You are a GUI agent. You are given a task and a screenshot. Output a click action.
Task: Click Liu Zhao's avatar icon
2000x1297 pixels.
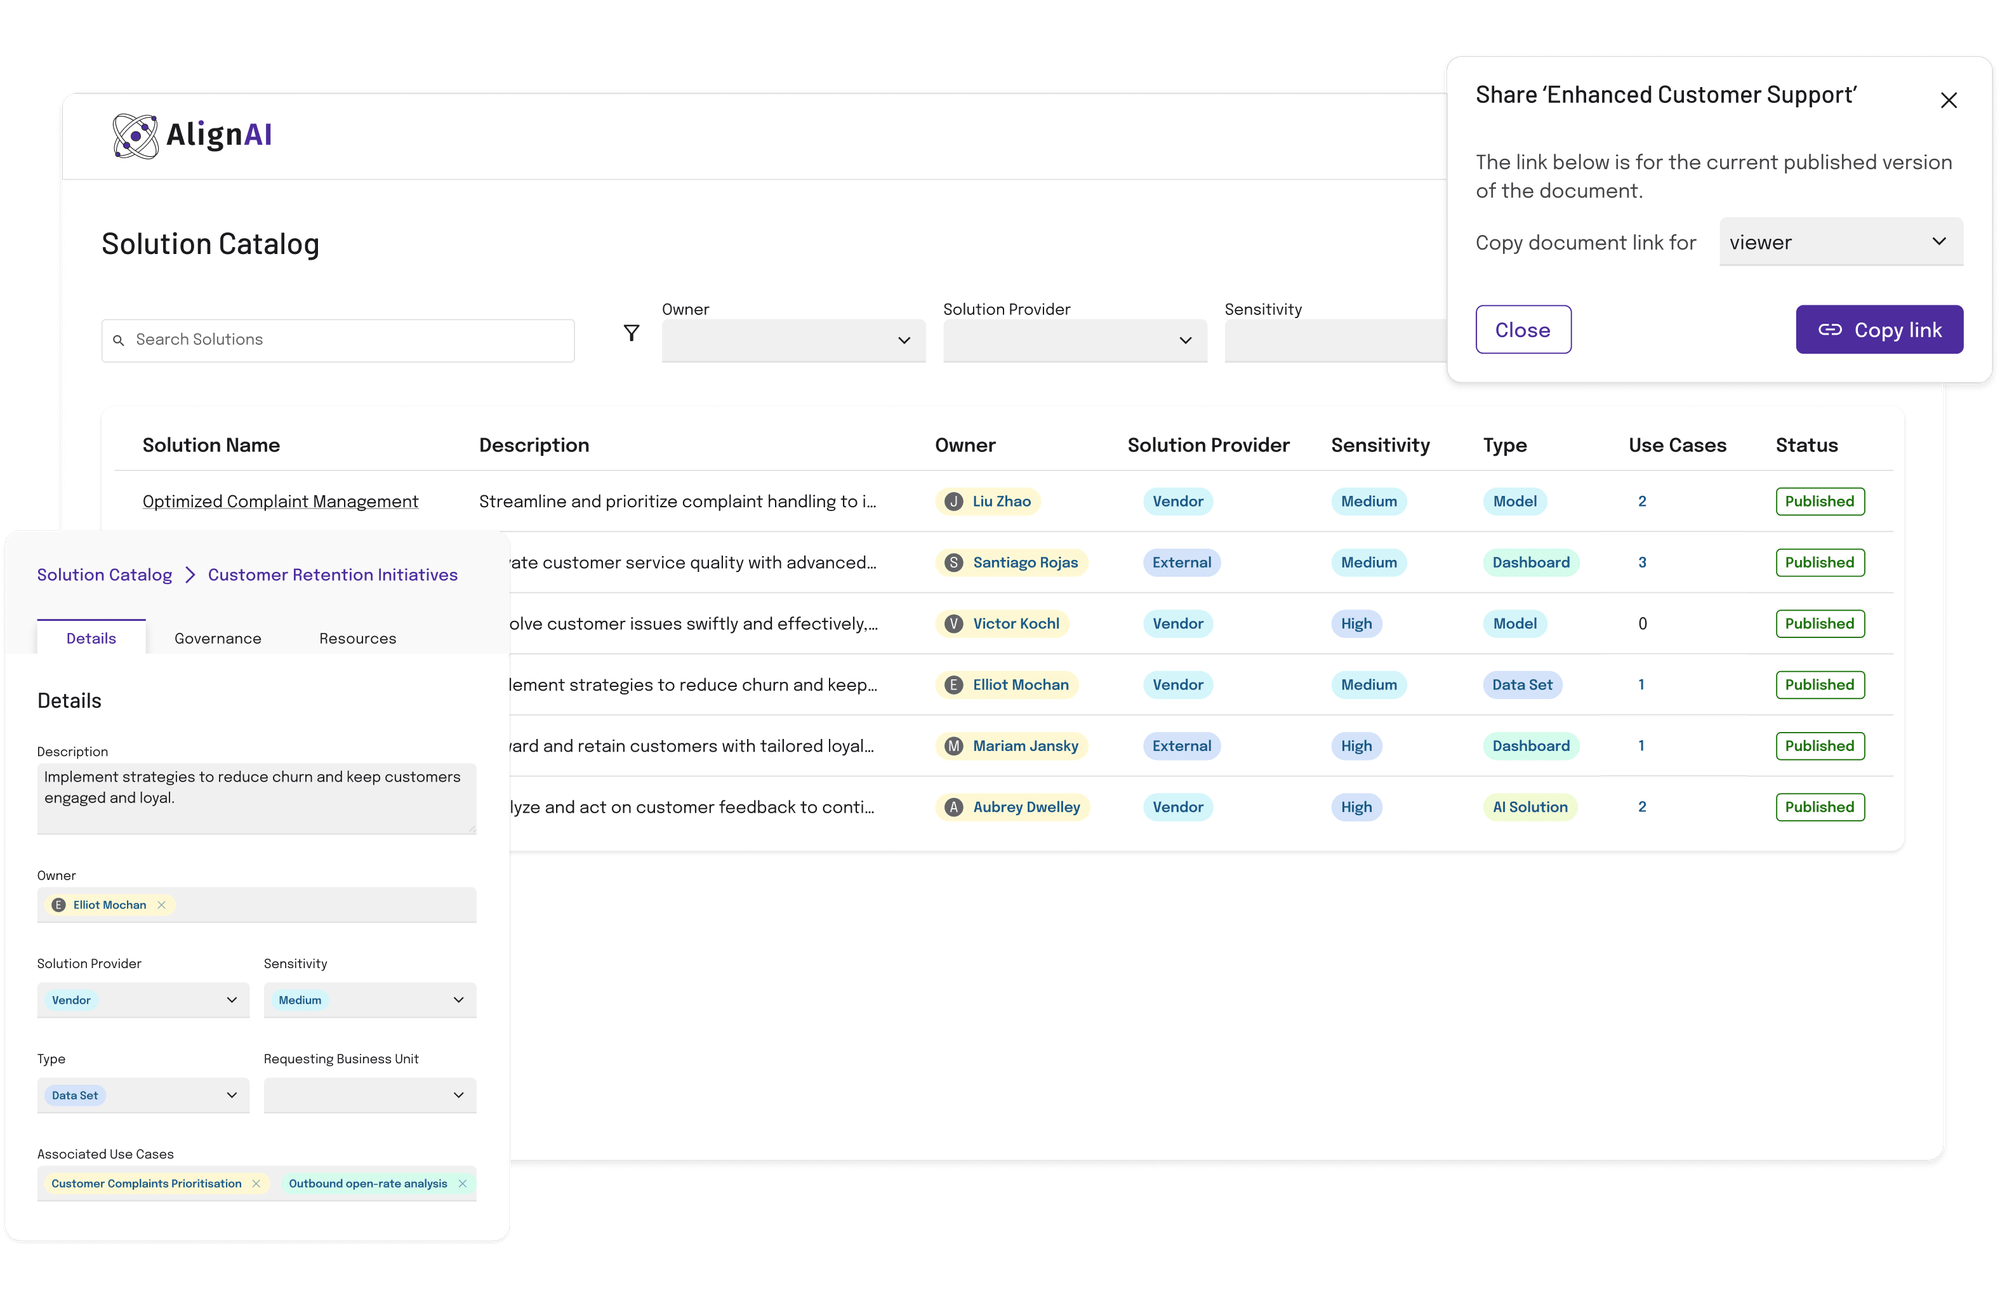(x=953, y=501)
